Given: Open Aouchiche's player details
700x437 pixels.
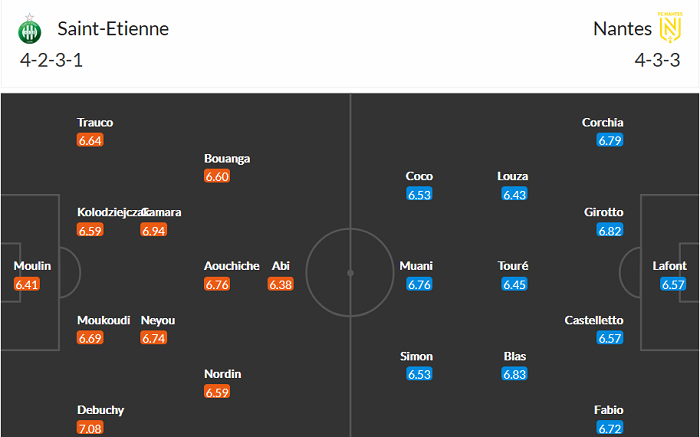Looking at the screenshot, I should point(231,266).
